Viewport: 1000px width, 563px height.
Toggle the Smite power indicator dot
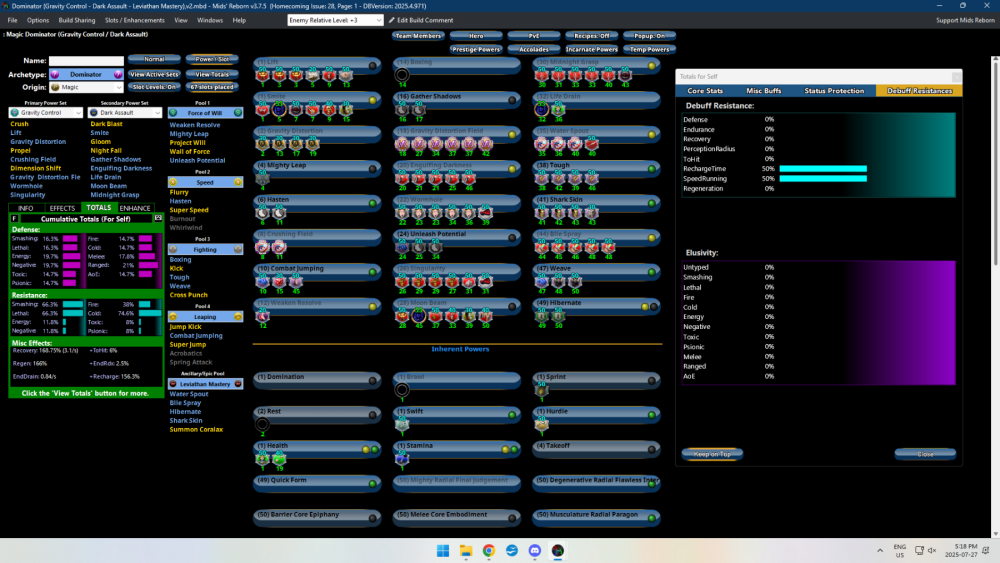click(372, 100)
